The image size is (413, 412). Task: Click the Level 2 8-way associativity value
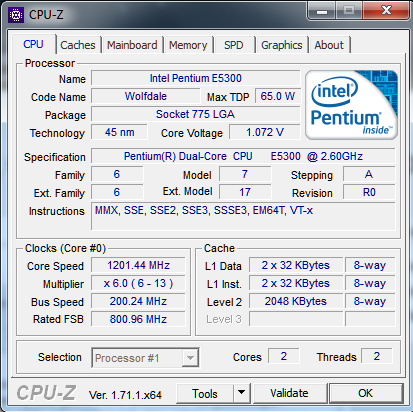coord(370,301)
